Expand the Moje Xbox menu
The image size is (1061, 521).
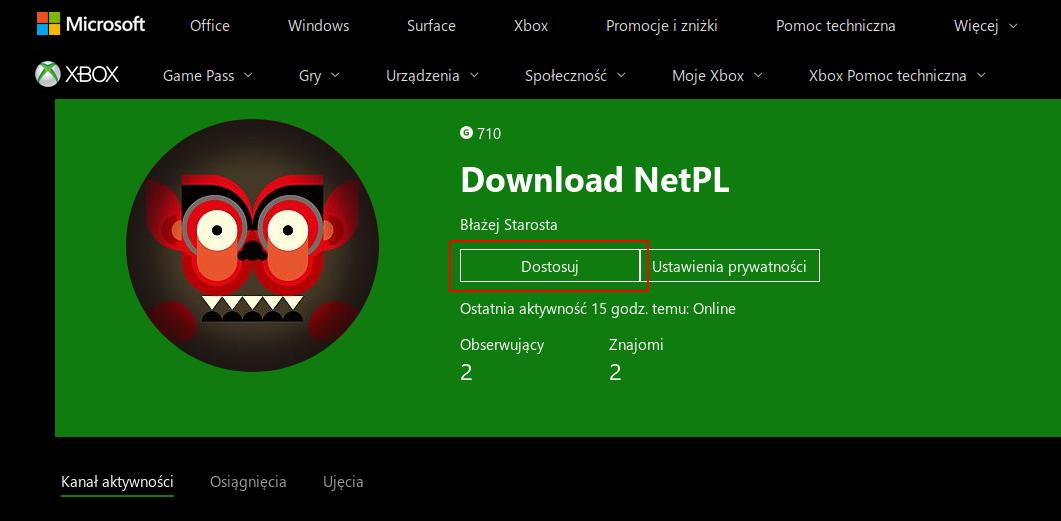(717, 76)
